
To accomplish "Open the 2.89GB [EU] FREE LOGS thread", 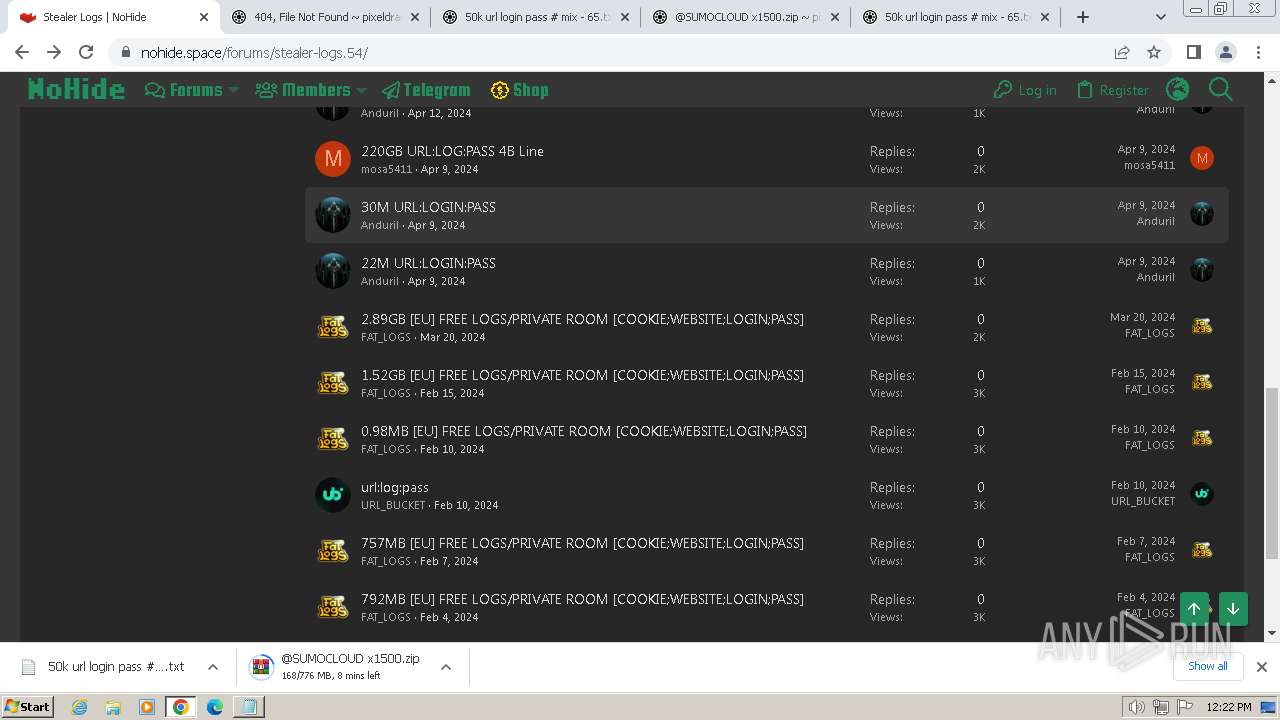I will pyautogui.click(x=582, y=319).
